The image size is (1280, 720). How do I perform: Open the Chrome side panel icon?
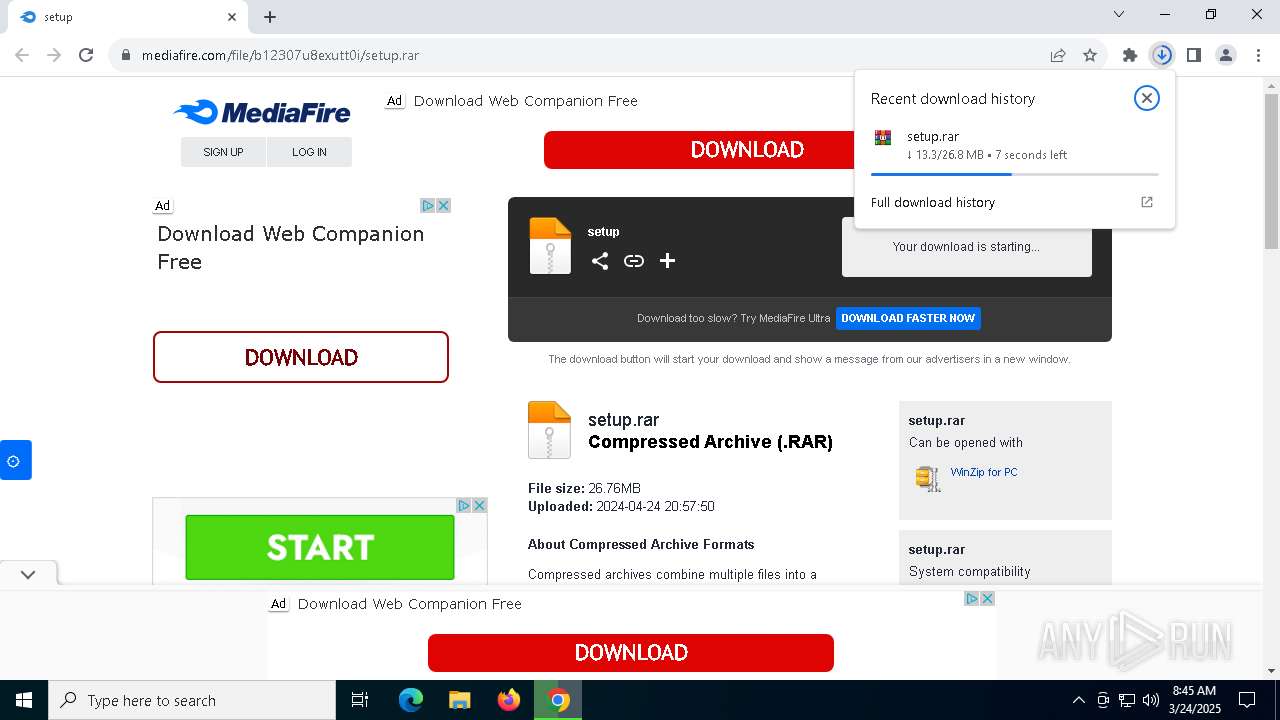[x=1194, y=55]
